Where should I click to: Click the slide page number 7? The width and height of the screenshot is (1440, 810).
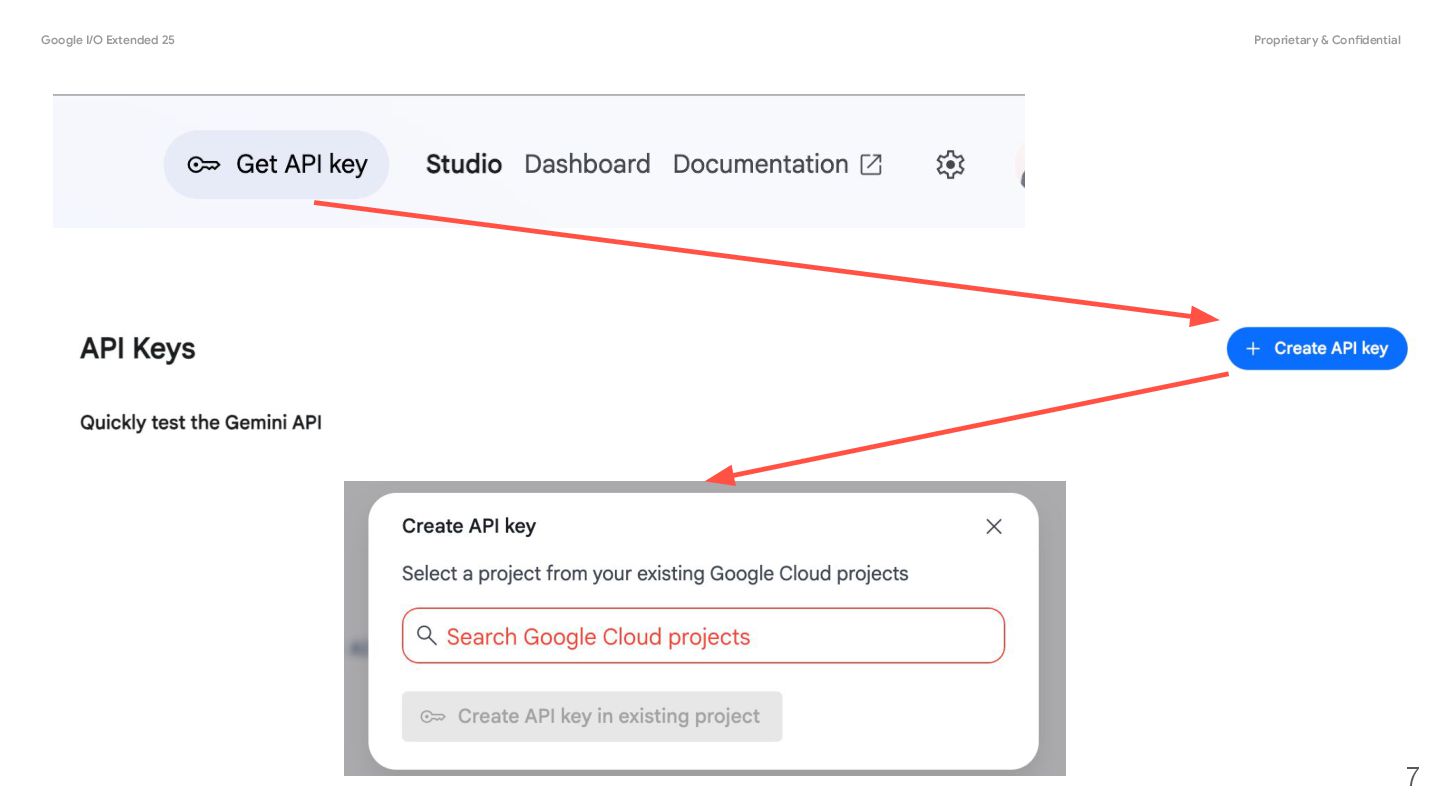pyautogui.click(x=1412, y=776)
